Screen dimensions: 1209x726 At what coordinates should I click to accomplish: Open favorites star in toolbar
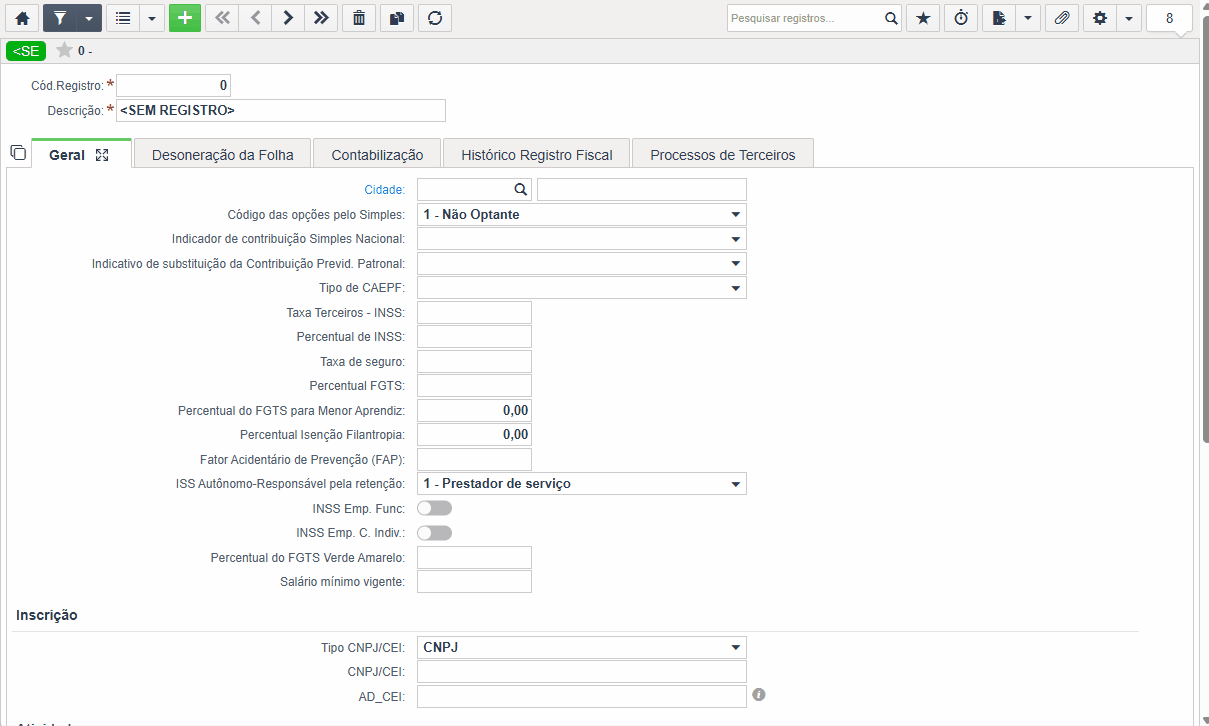pyautogui.click(x=923, y=18)
